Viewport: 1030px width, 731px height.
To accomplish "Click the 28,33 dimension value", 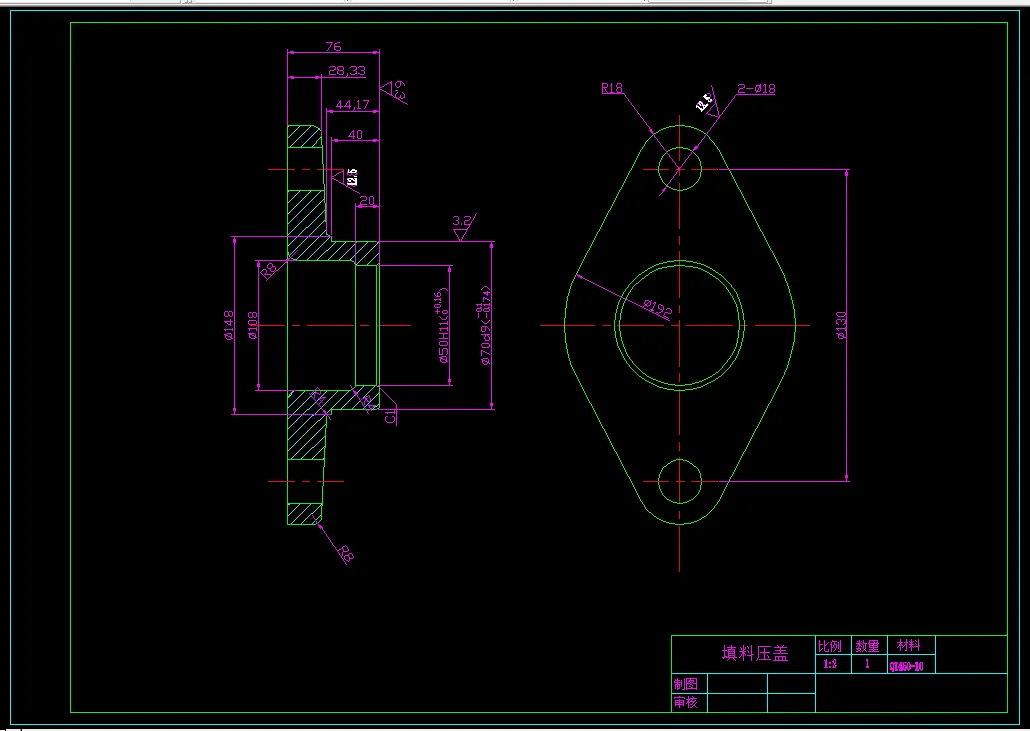I will pyautogui.click(x=346, y=71).
